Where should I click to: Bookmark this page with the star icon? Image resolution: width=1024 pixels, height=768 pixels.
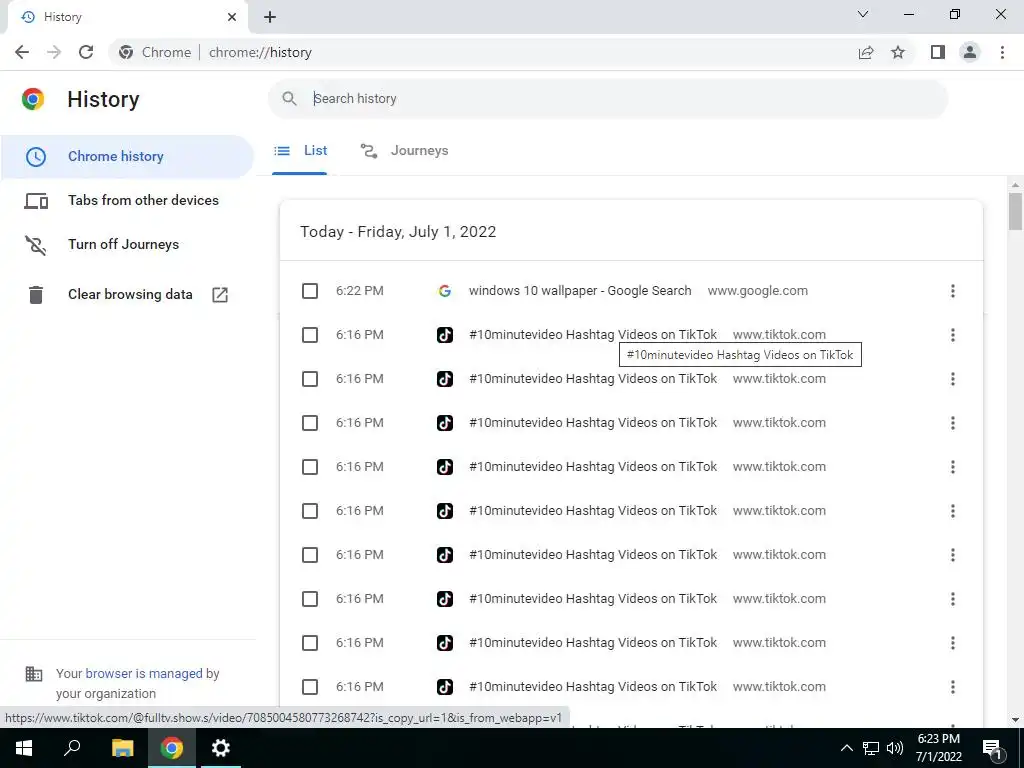click(x=898, y=52)
